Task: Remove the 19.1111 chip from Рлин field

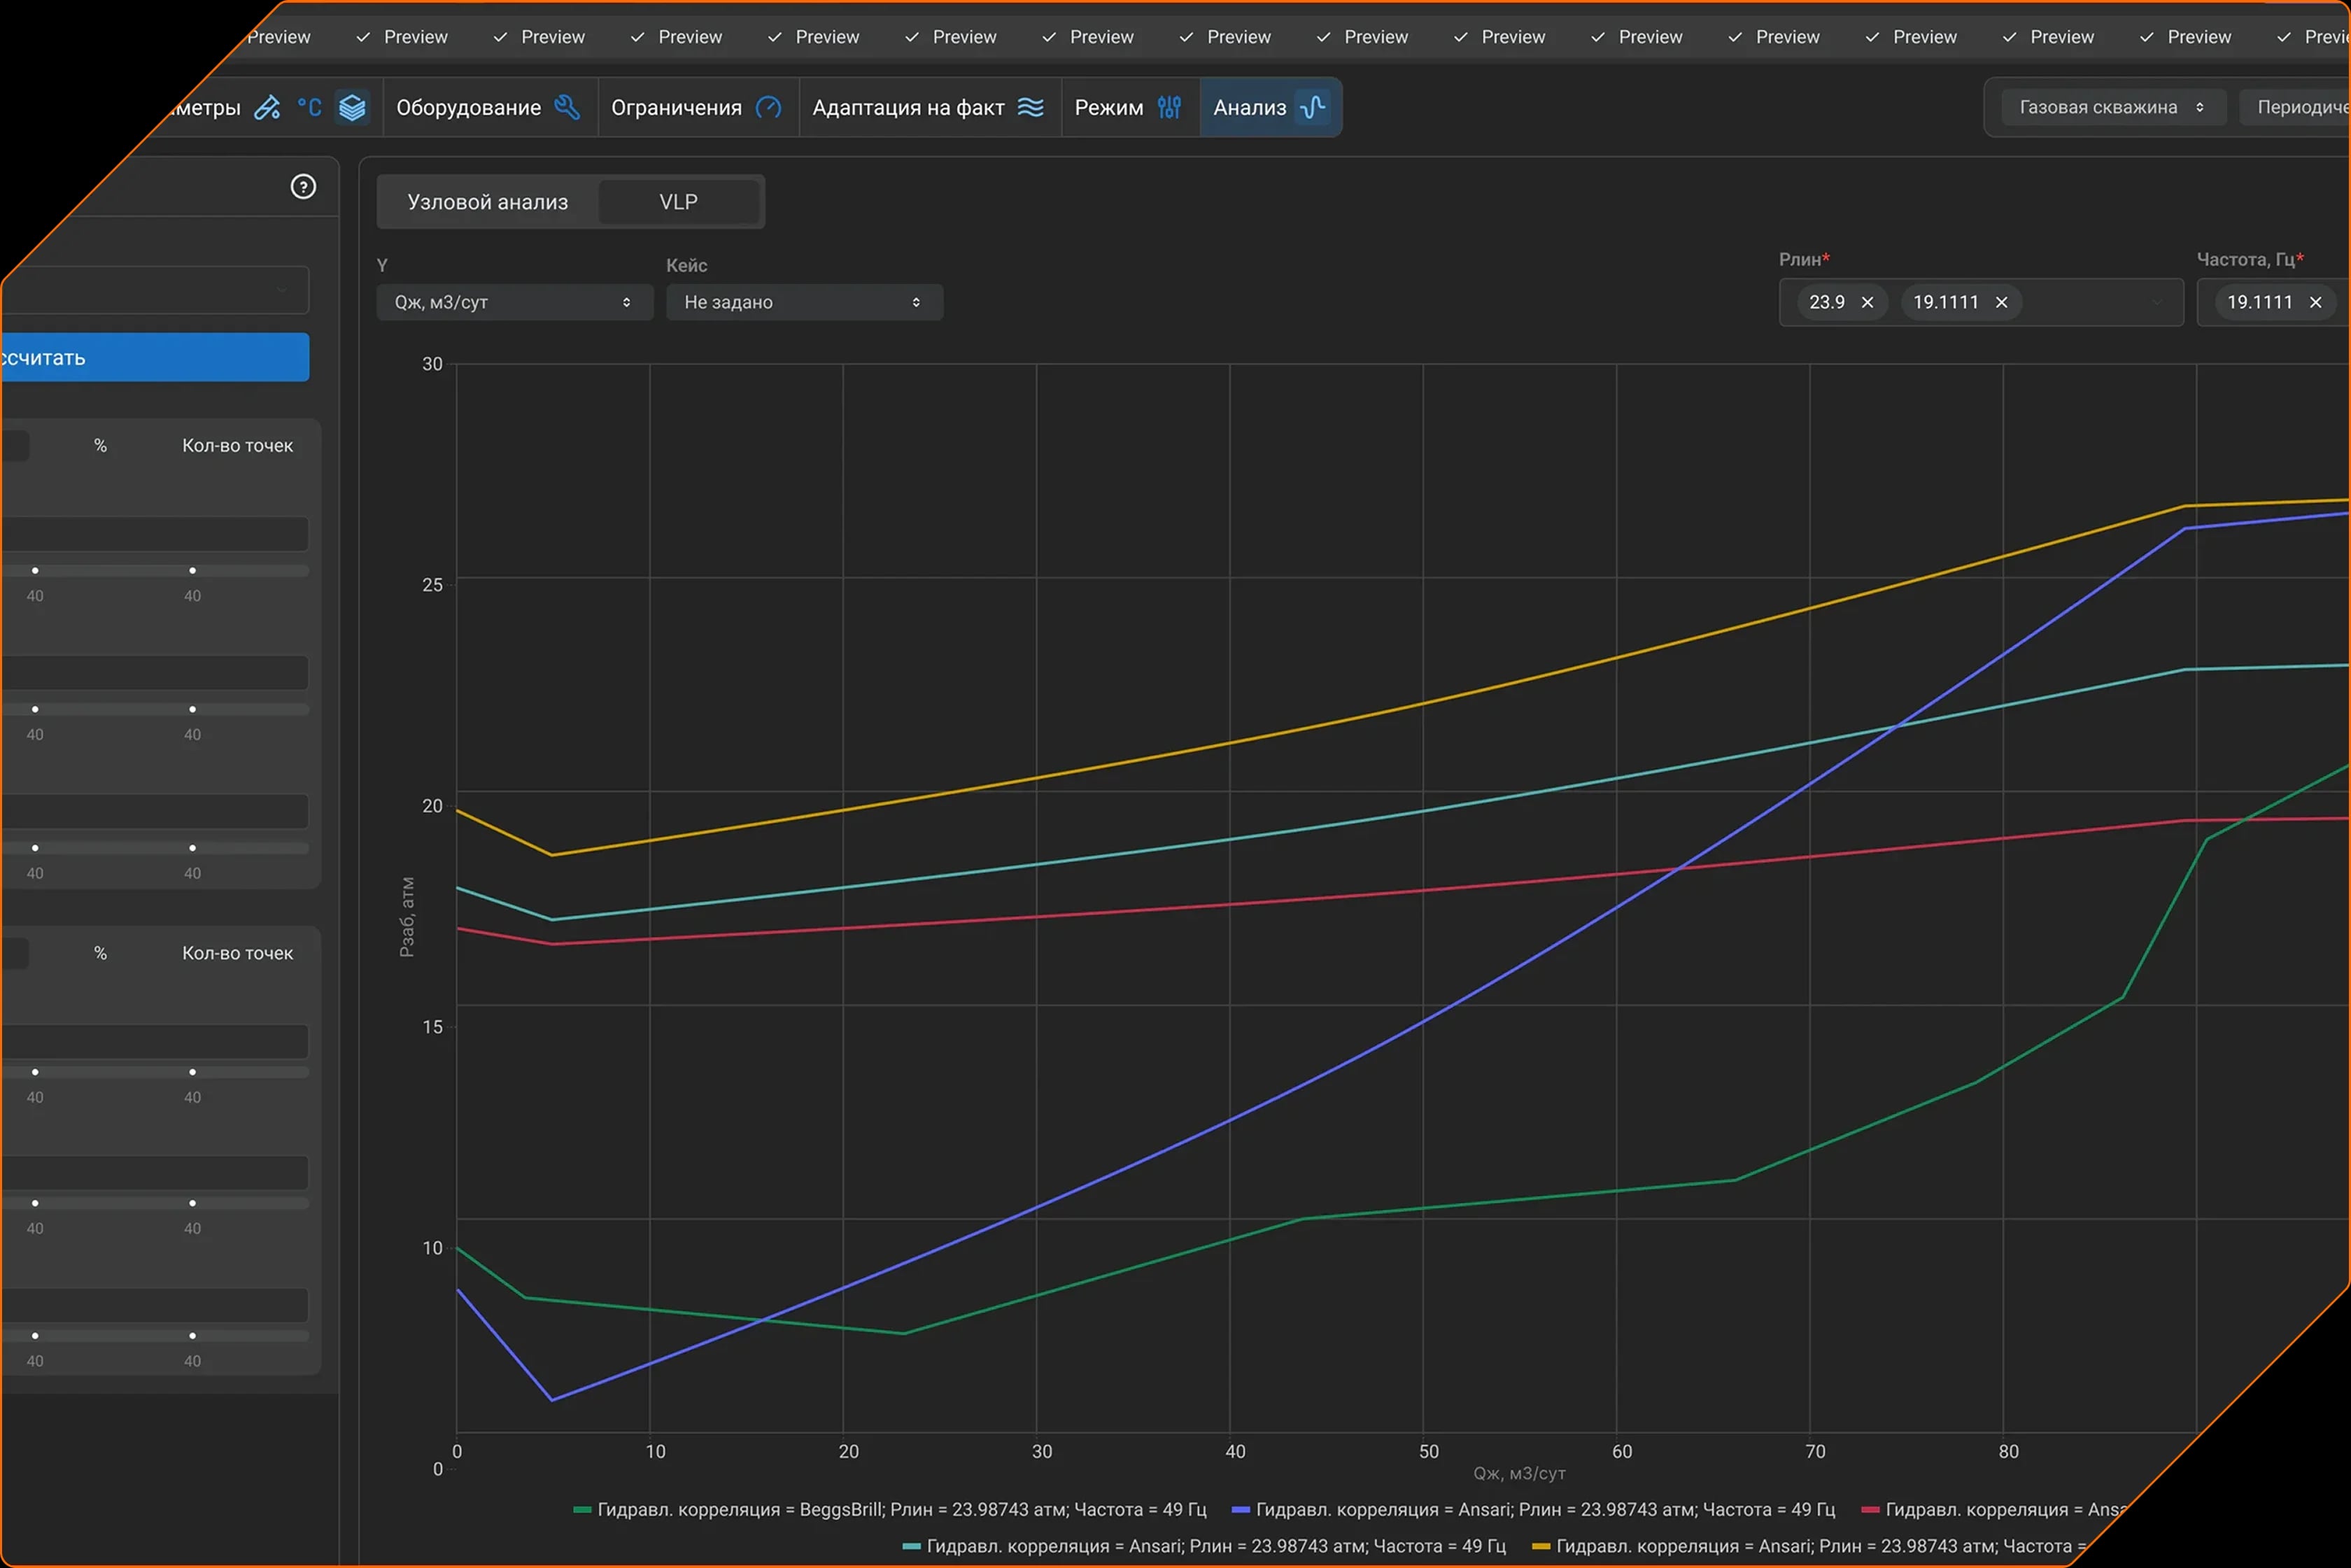Action: pos(2001,302)
